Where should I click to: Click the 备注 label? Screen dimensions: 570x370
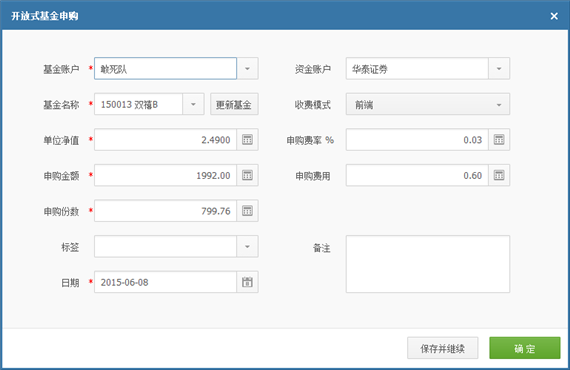[x=322, y=248]
